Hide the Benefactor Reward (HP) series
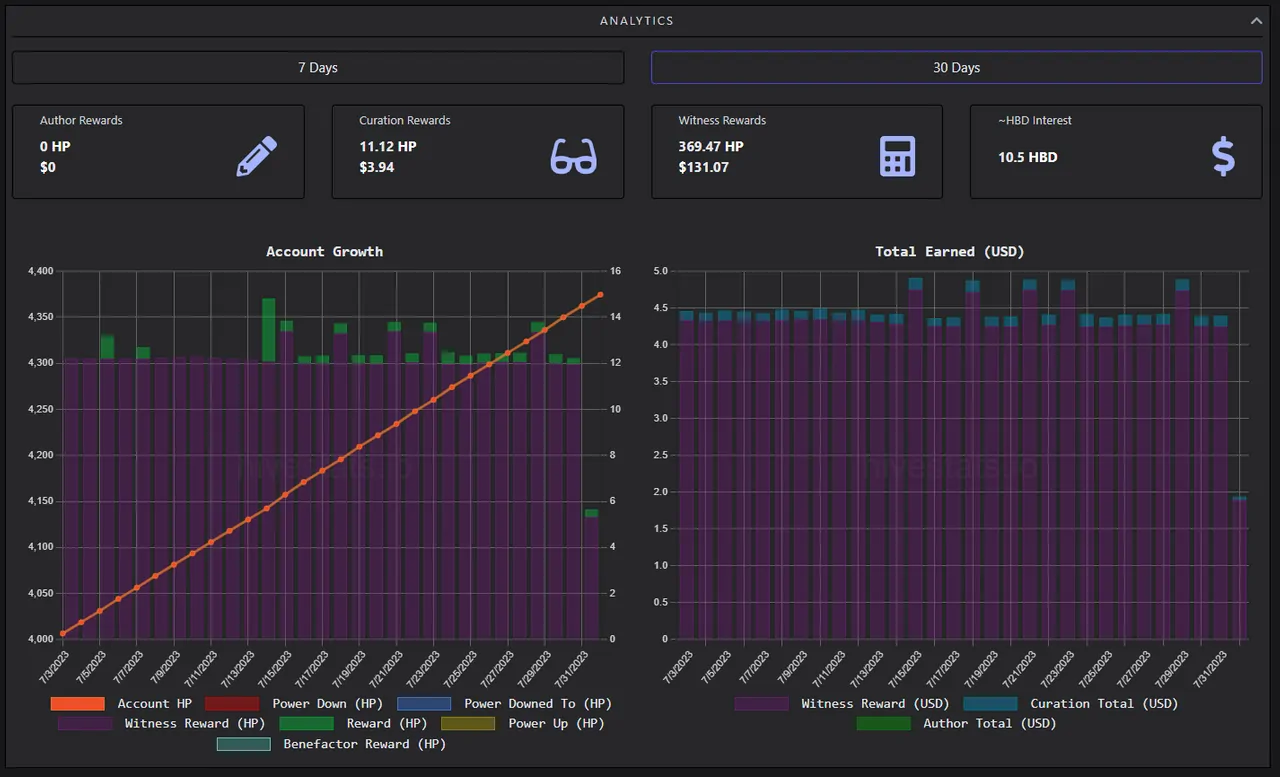The height and width of the screenshot is (777, 1280). pyautogui.click(x=331, y=744)
